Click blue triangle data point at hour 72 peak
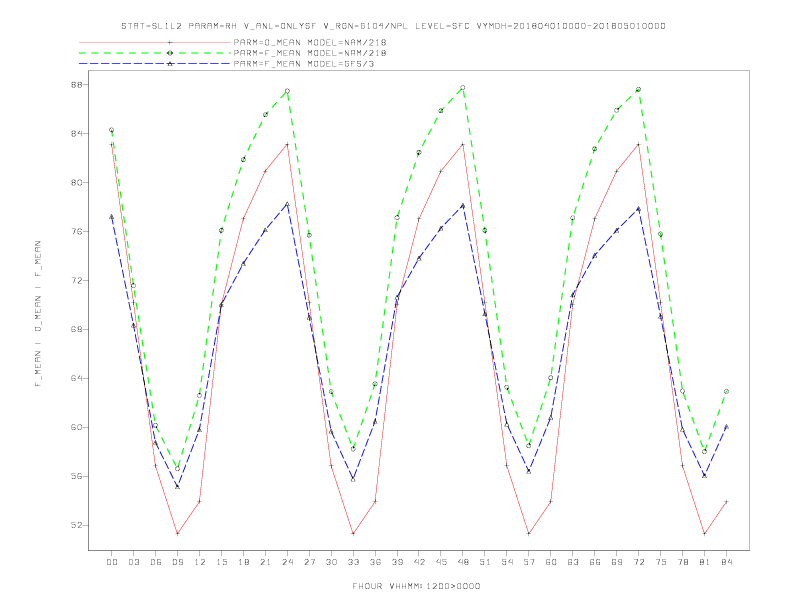The height and width of the screenshot is (612, 792). [638, 209]
